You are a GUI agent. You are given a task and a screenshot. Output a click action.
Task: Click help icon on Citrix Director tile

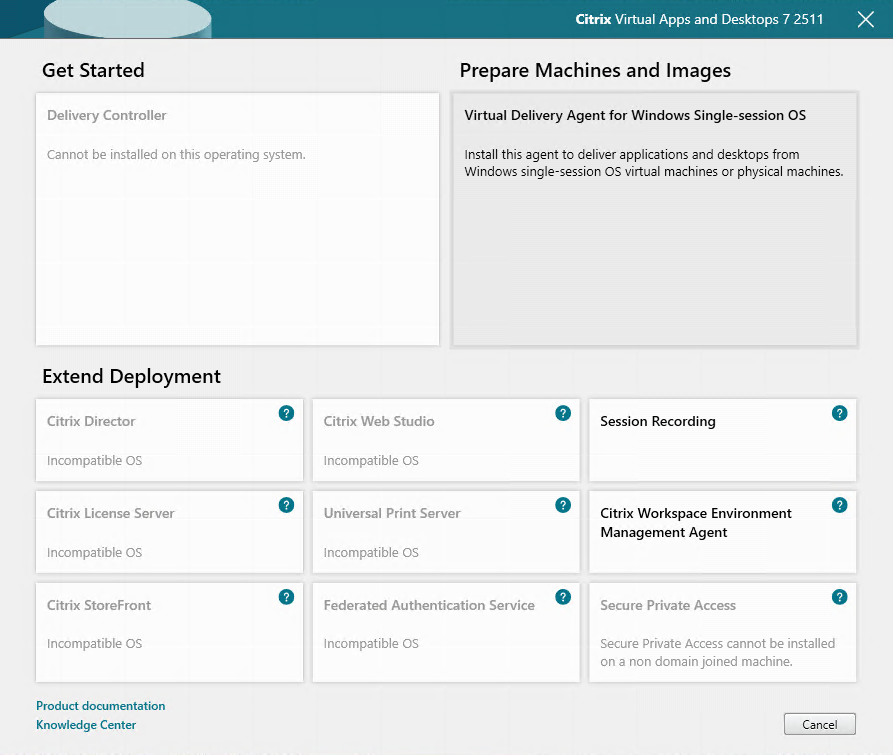point(286,413)
